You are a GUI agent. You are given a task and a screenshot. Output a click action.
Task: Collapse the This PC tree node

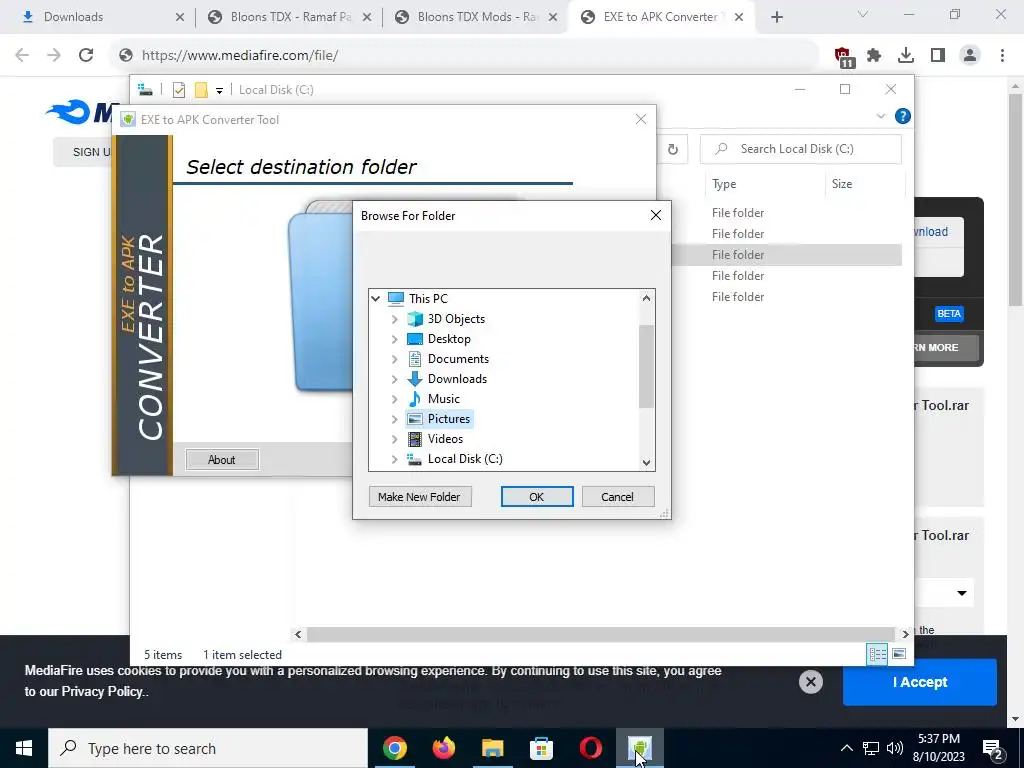click(376, 299)
